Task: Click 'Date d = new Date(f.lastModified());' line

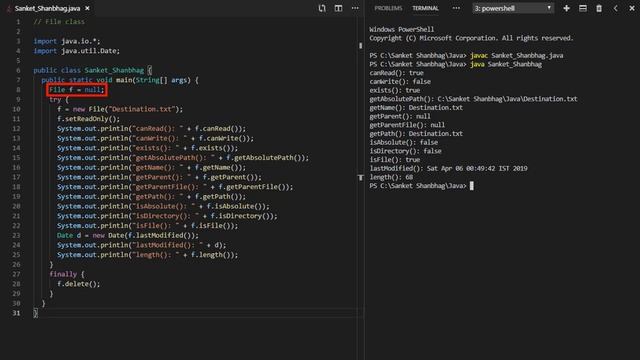Action: pyautogui.click(x=128, y=236)
